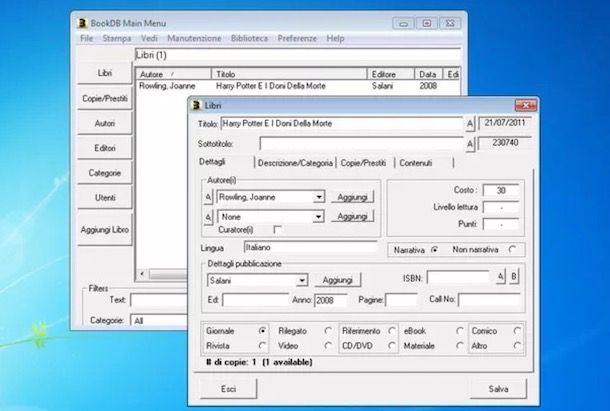Click the Autori sidebar button

click(x=105, y=123)
